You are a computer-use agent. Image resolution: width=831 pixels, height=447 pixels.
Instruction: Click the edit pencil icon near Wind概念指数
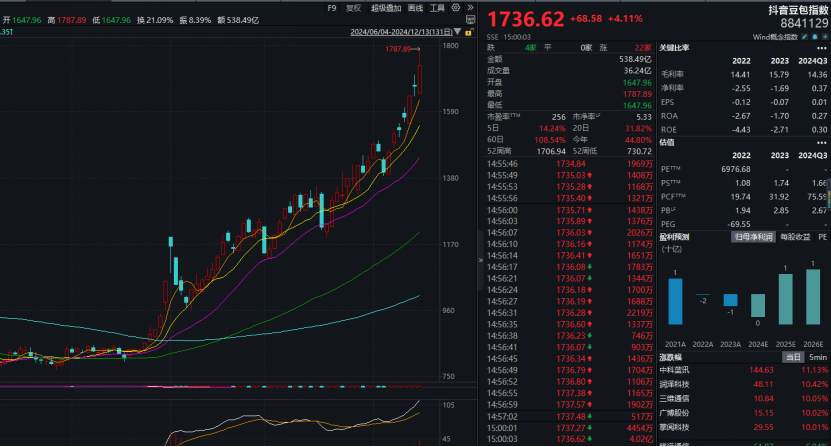(807, 39)
